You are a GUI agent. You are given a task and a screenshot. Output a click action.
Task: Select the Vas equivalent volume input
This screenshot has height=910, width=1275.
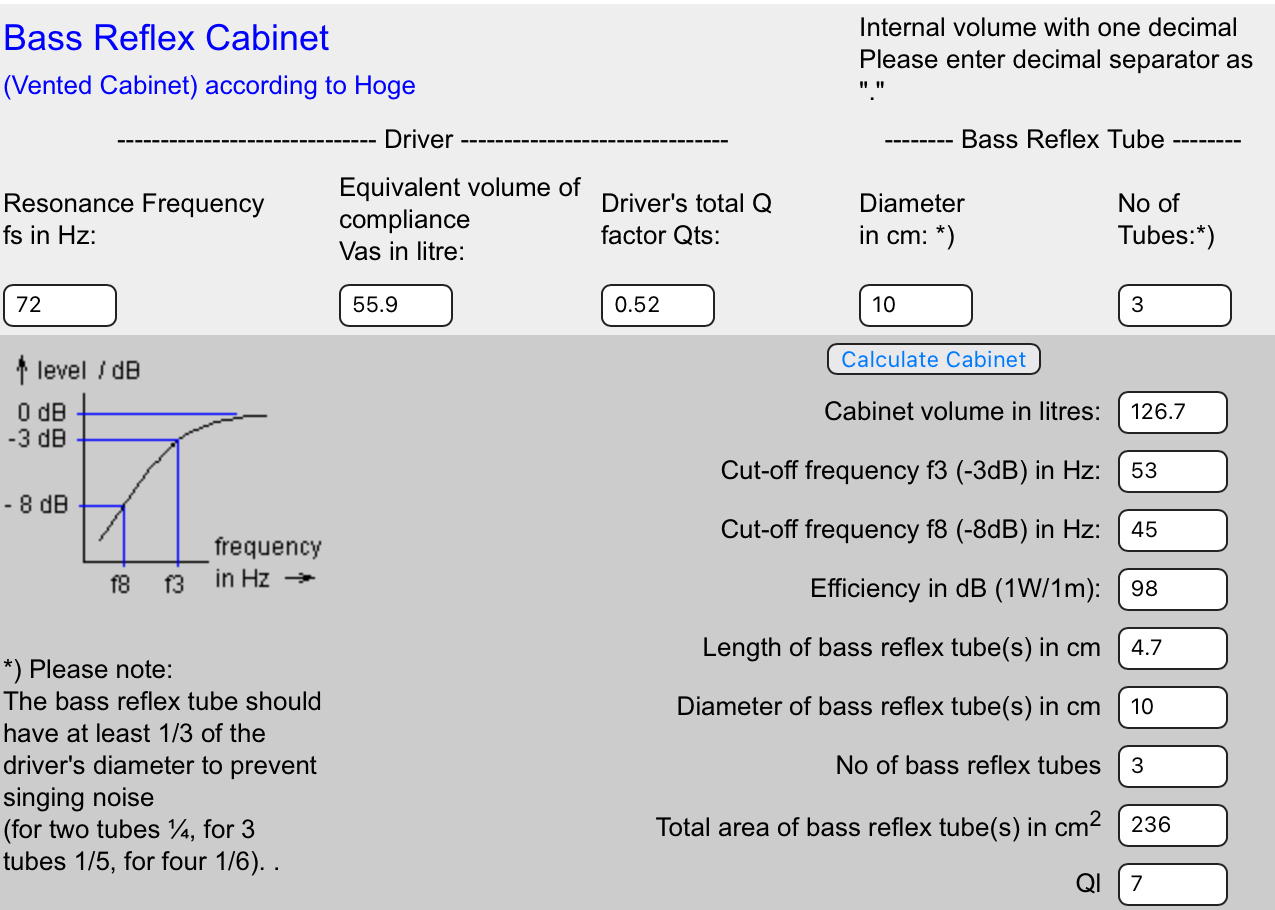click(396, 305)
